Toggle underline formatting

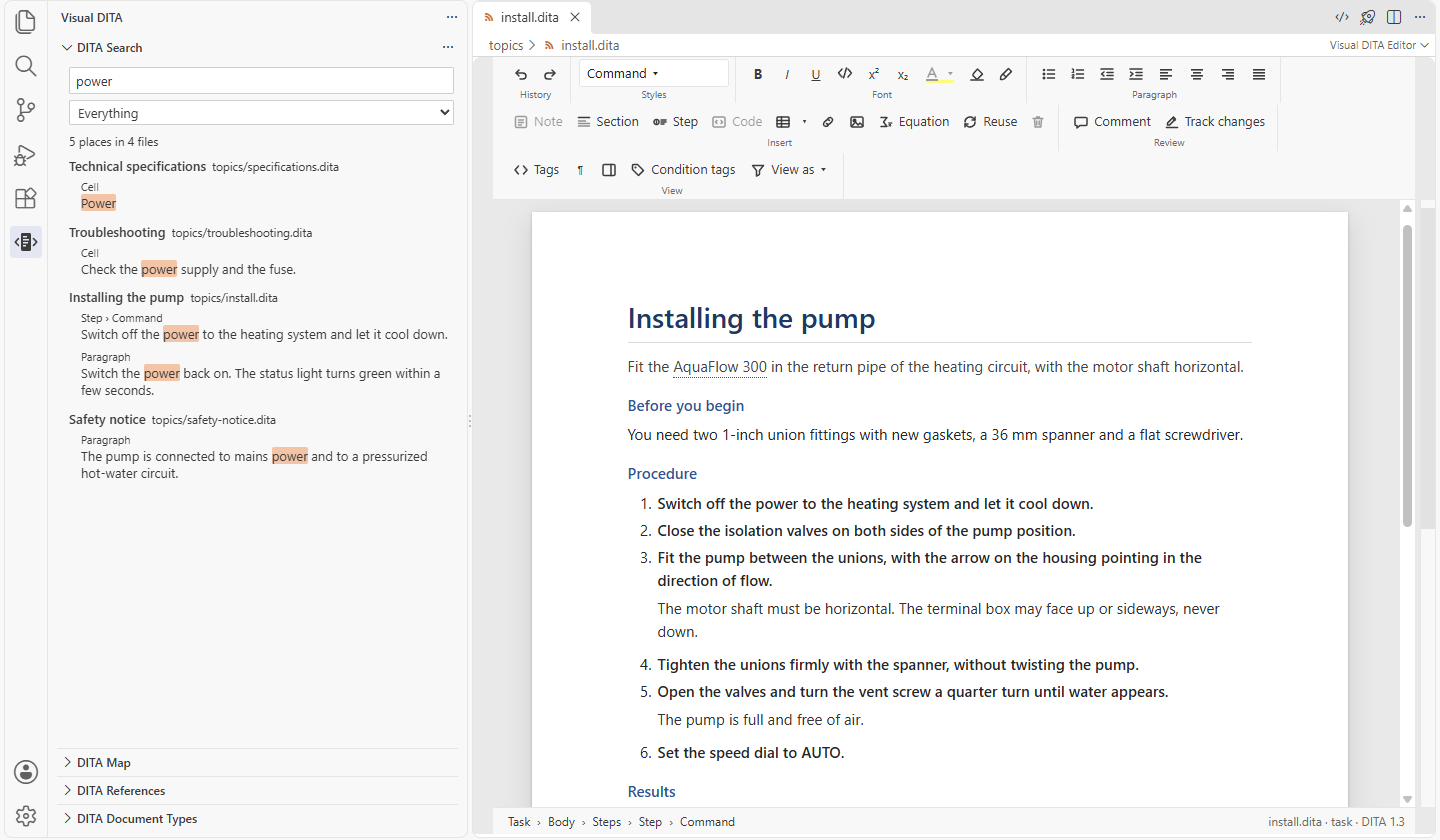816,74
